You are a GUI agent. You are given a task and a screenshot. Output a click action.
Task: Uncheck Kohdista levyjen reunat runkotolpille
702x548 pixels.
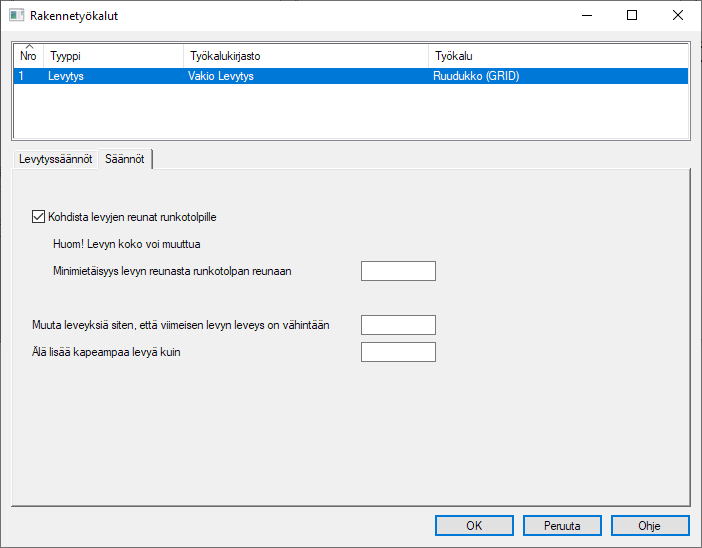pyautogui.click(x=39, y=215)
